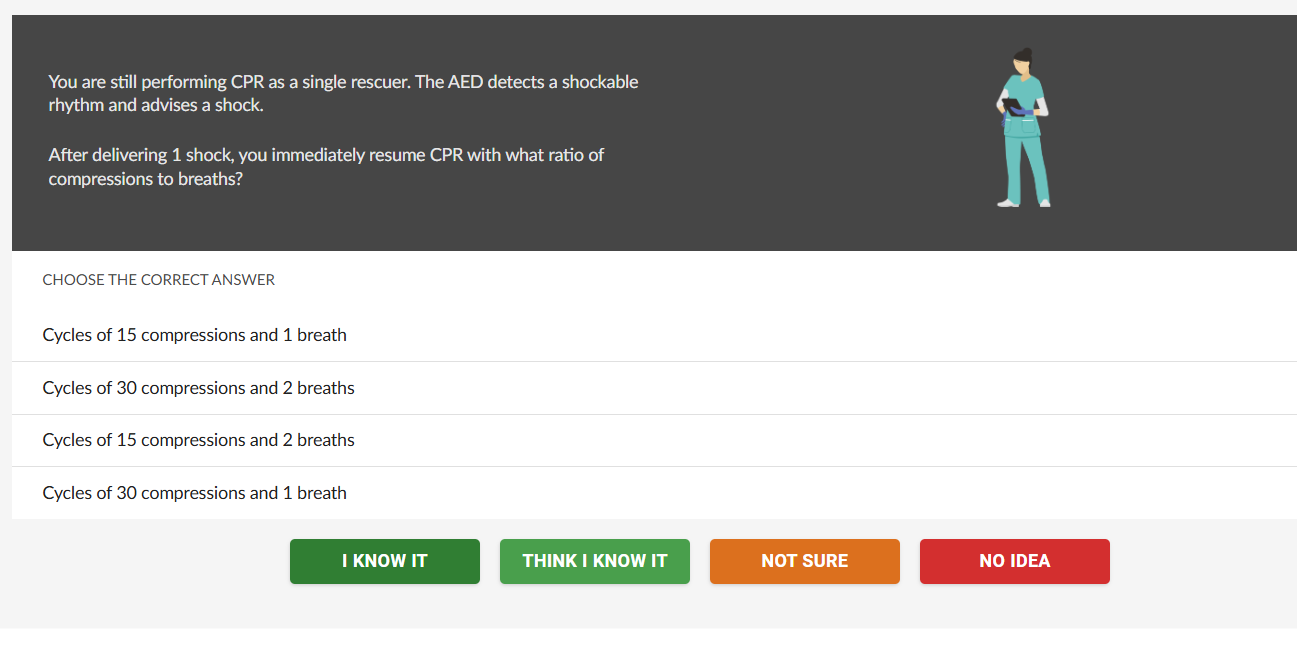1297x655 pixels.
Task: Click the THINK I KNOW IT button
Action: click(594, 561)
